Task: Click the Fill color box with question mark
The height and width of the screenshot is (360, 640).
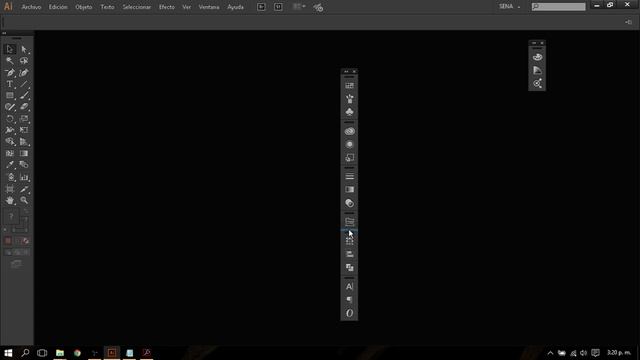Action: (x=11, y=216)
